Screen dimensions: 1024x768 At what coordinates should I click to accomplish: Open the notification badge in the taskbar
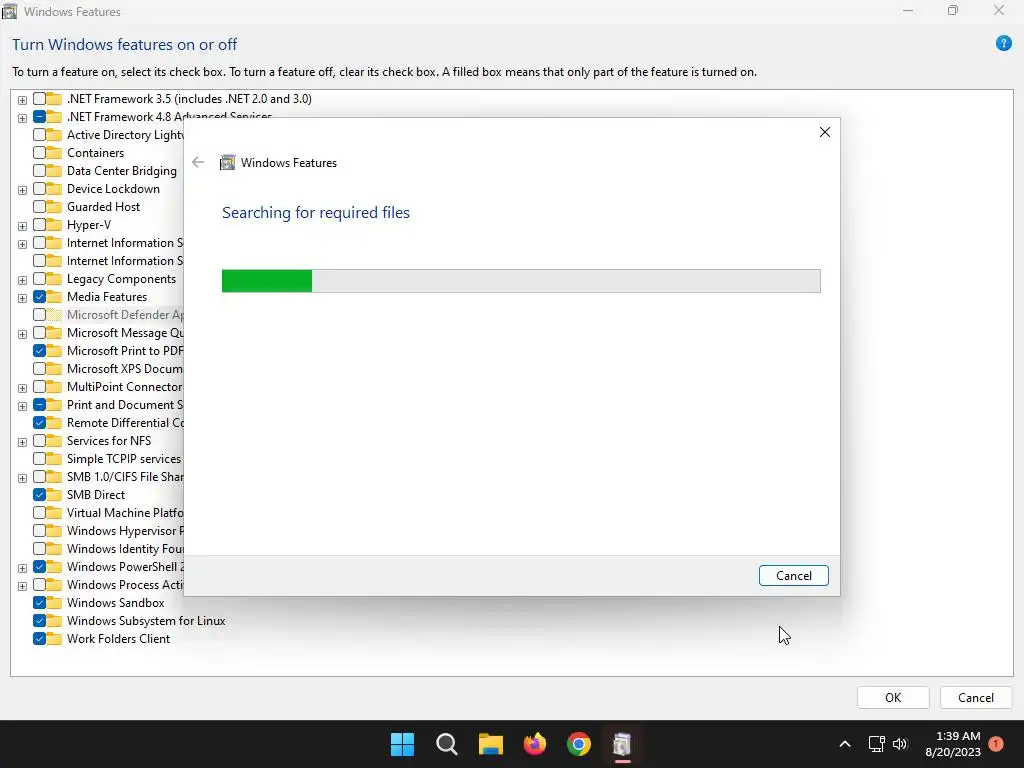coord(996,744)
